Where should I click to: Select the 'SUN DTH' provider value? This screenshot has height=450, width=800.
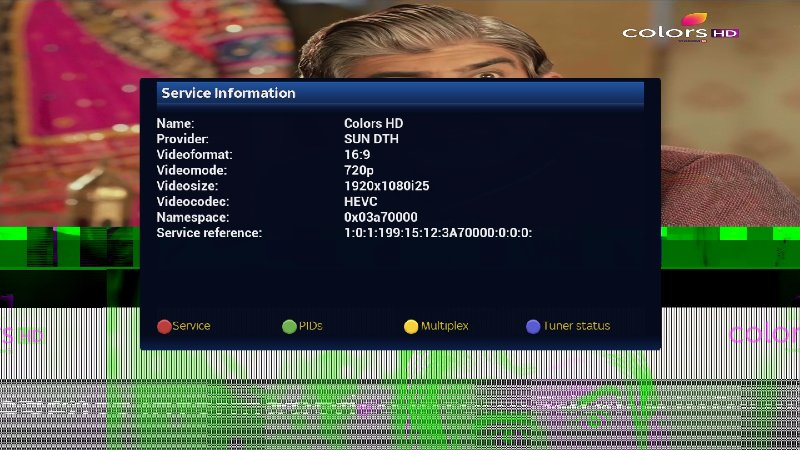pyautogui.click(x=371, y=139)
